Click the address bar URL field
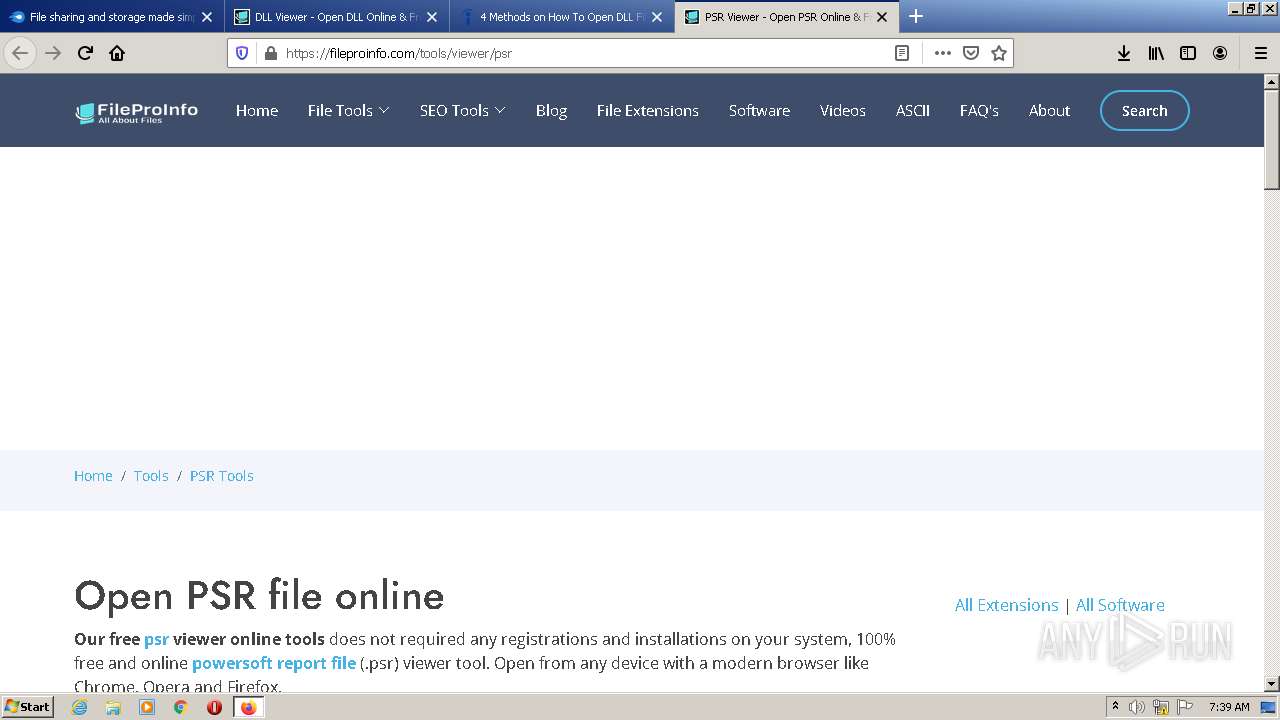Viewport: 1280px width, 720px height. [x=585, y=53]
